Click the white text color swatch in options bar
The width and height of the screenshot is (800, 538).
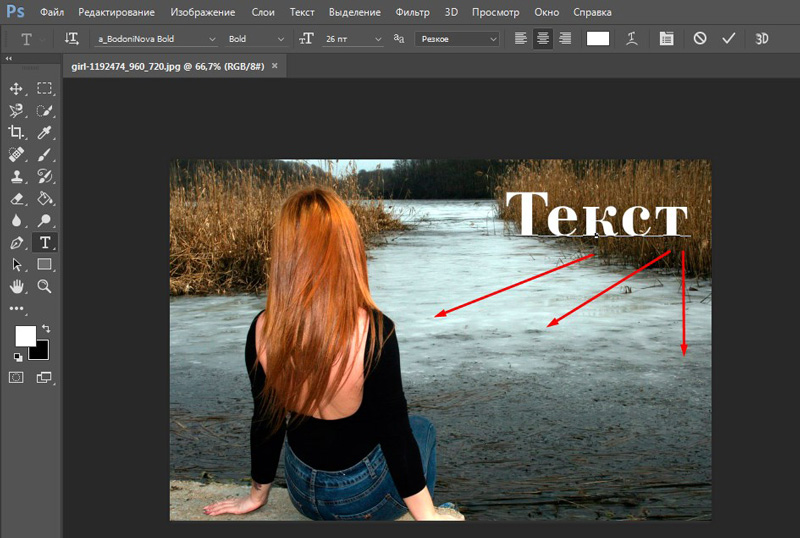(598, 38)
